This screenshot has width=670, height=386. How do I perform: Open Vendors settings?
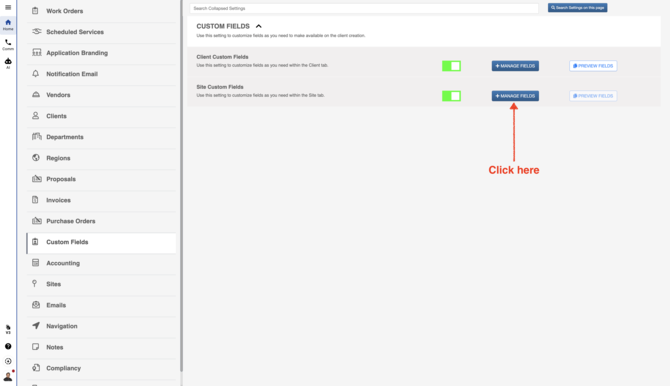(x=101, y=95)
